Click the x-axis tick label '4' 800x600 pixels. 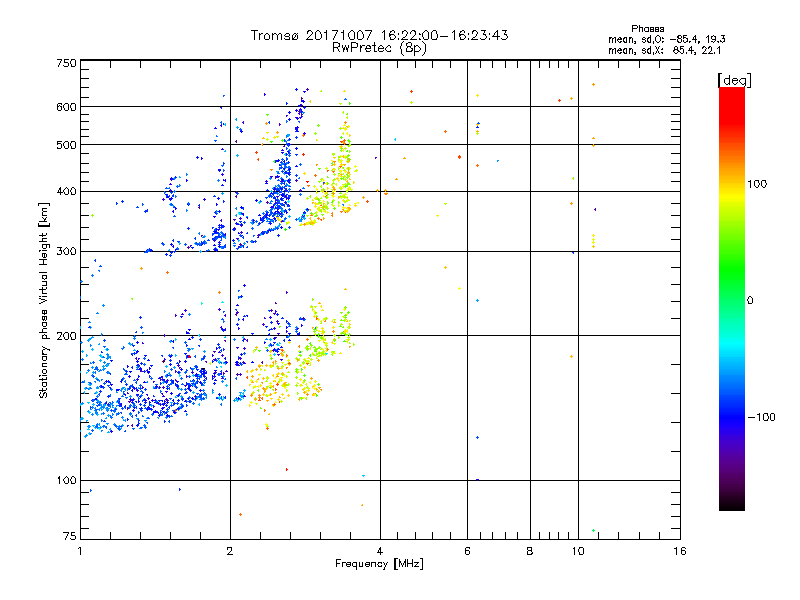click(x=380, y=551)
